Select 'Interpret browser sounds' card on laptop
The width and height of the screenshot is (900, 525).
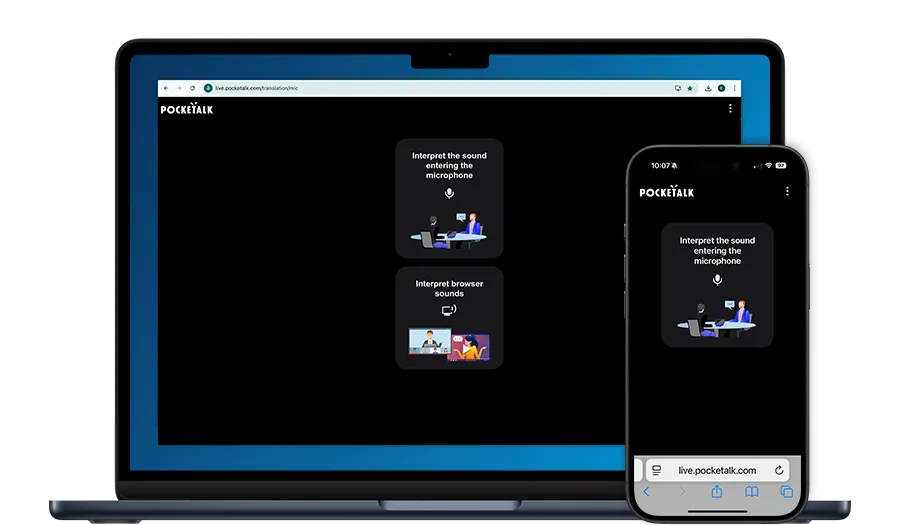coord(449,317)
